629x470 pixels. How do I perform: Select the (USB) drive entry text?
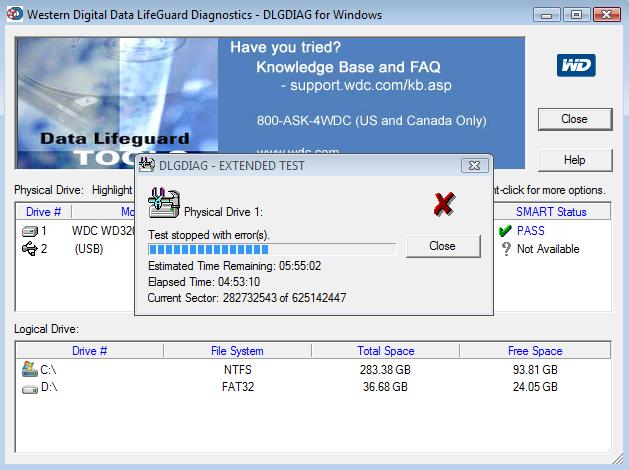[89, 249]
